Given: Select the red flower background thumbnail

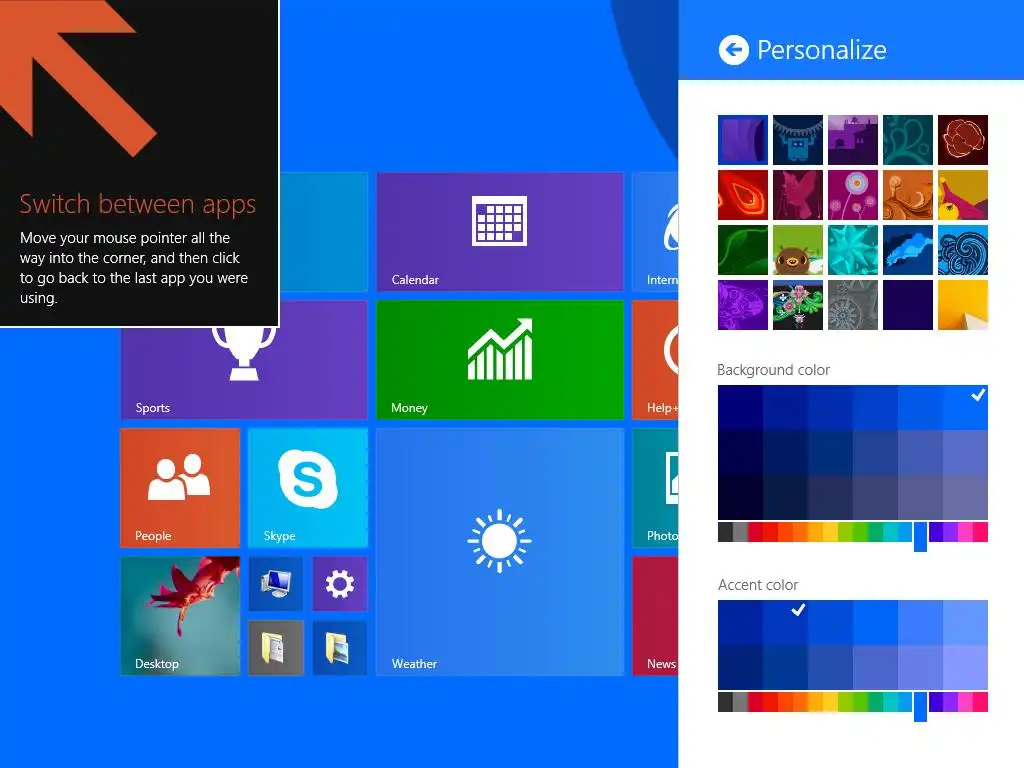Looking at the screenshot, I should (x=963, y=140).
